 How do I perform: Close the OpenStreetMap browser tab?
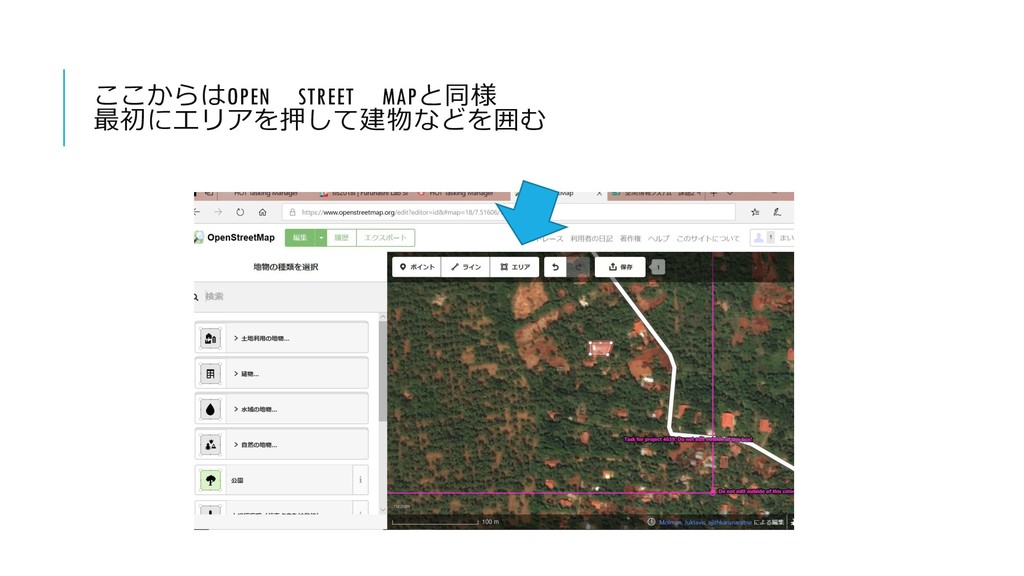pos(599,194)
